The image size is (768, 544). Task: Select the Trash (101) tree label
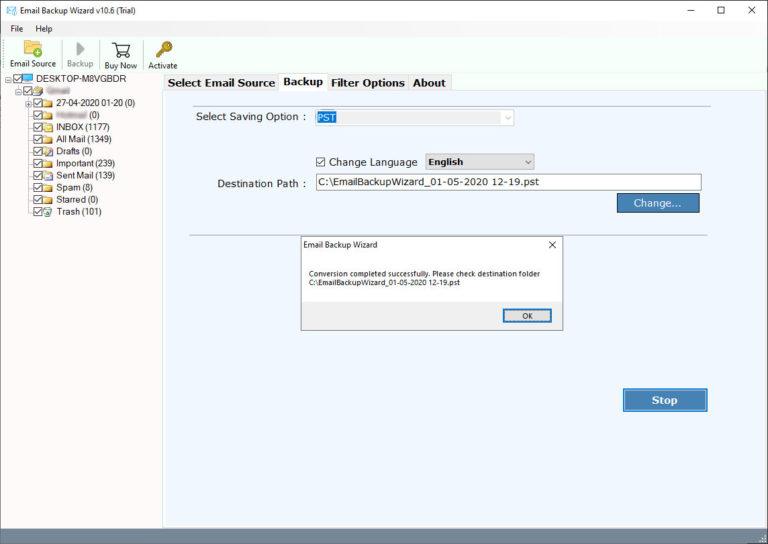click(79, 212)
